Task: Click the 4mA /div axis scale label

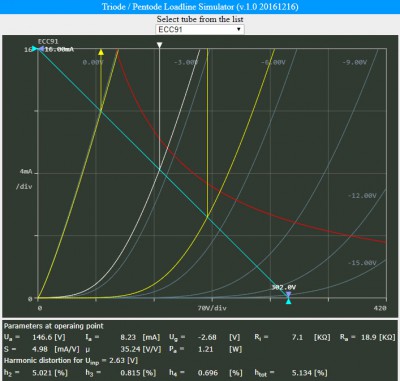Action: 24,179
